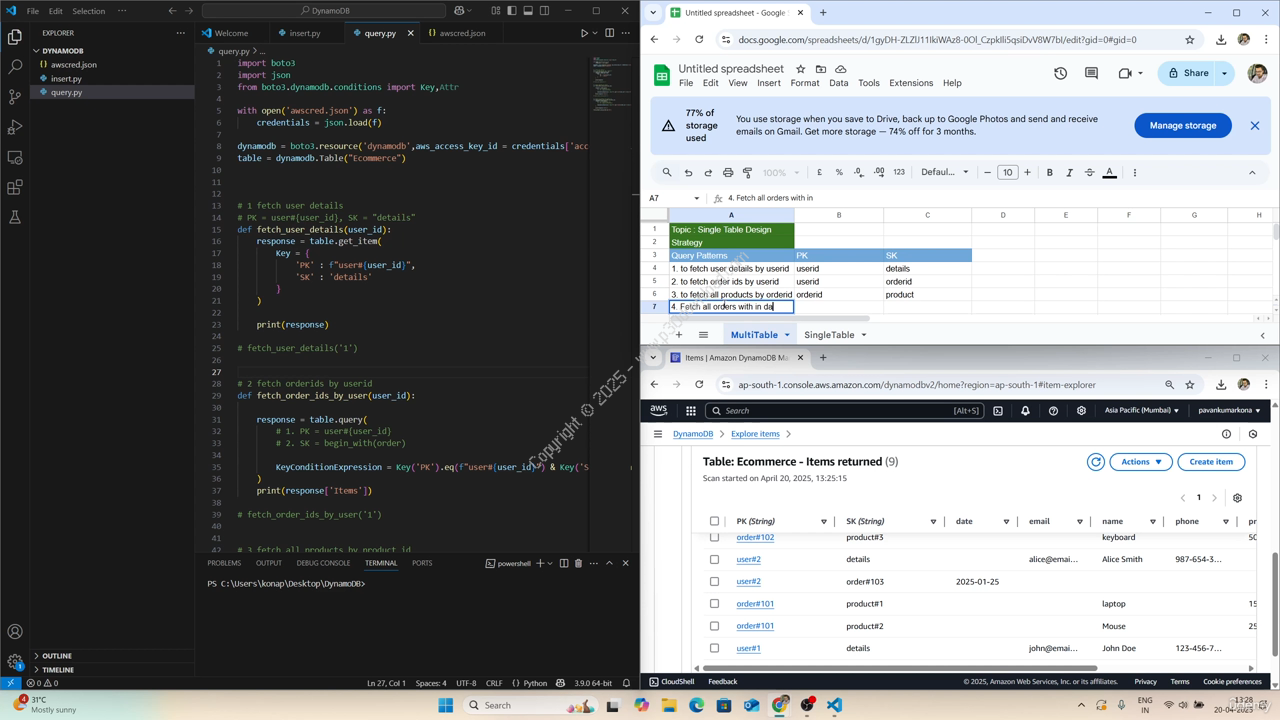The height and width of the screenshot is (720, 1280).
Task: Run the Python file with the play button
Action: (584, 33)
